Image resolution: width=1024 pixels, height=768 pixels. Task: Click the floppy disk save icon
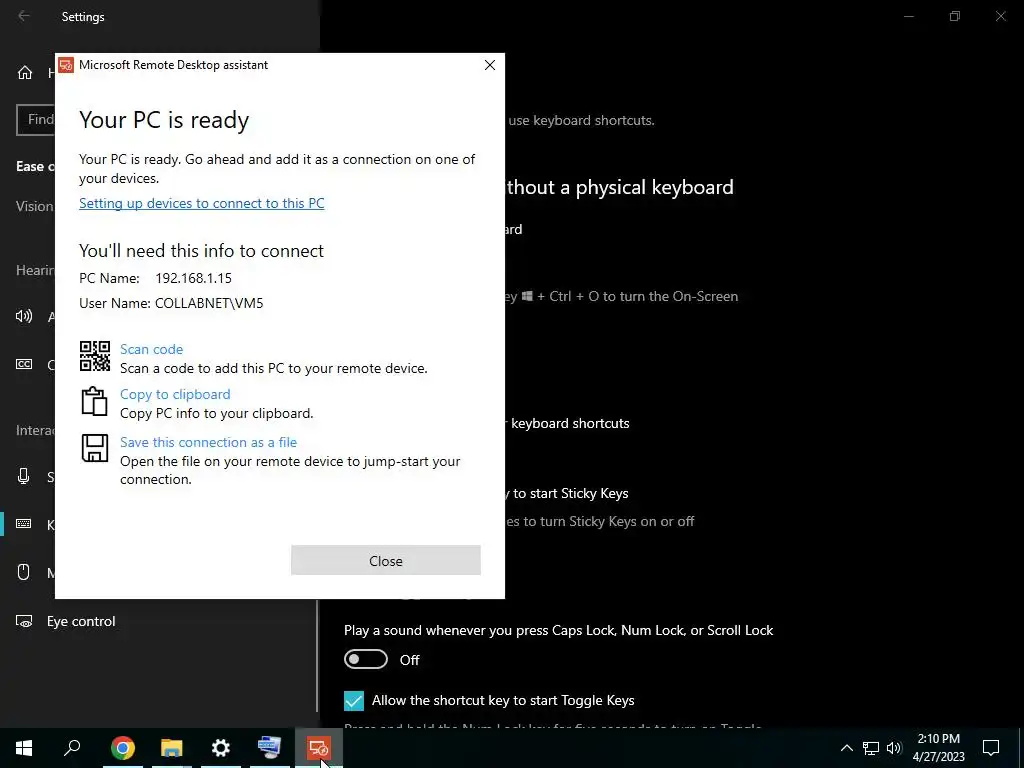(x=95, y=449)
